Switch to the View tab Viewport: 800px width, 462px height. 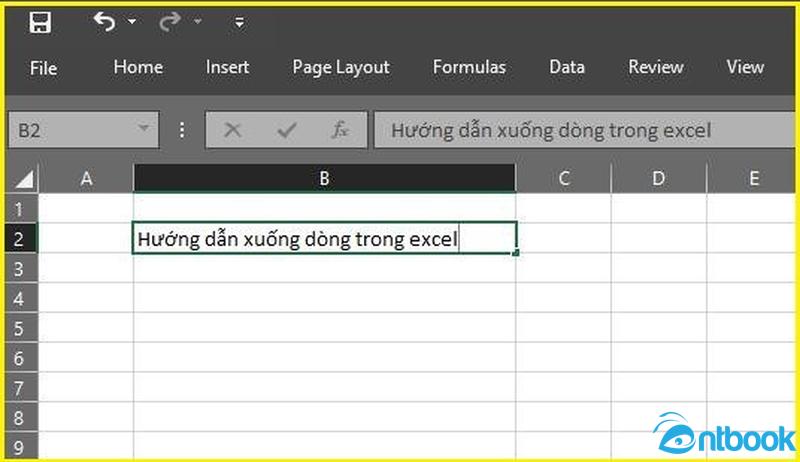point(745,67)
